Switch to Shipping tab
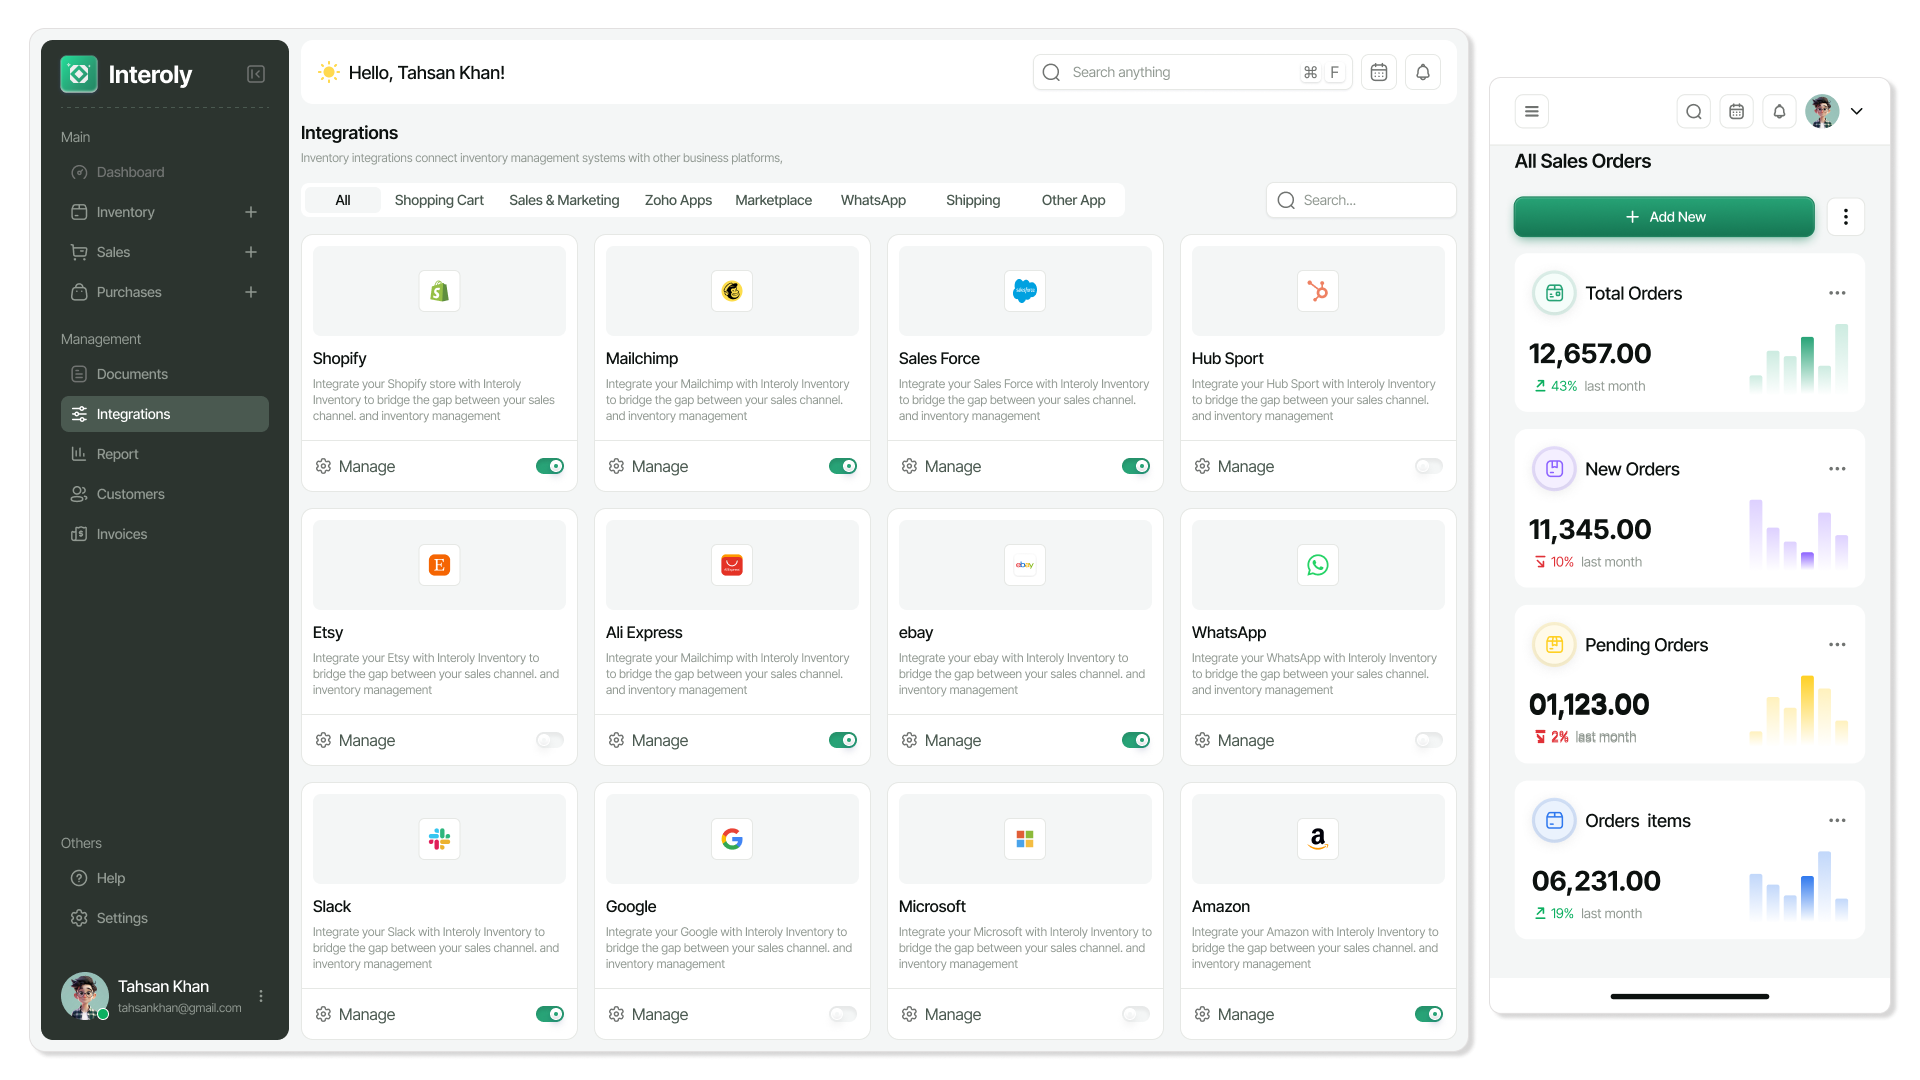 coord(973,200)
